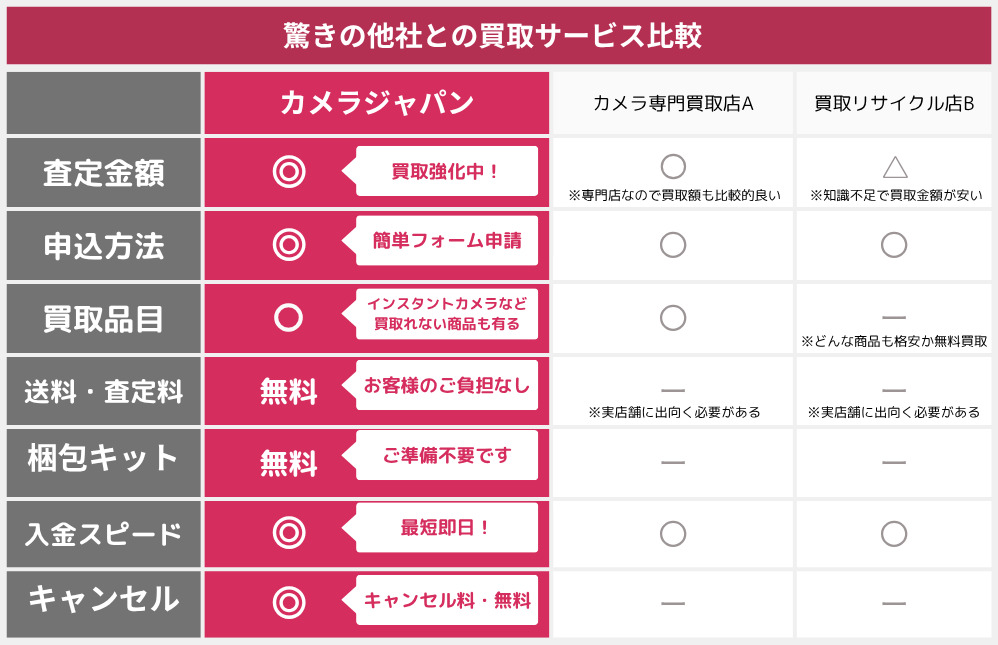Click the お客様のご負担なし speech bubble

coord(445,385)
